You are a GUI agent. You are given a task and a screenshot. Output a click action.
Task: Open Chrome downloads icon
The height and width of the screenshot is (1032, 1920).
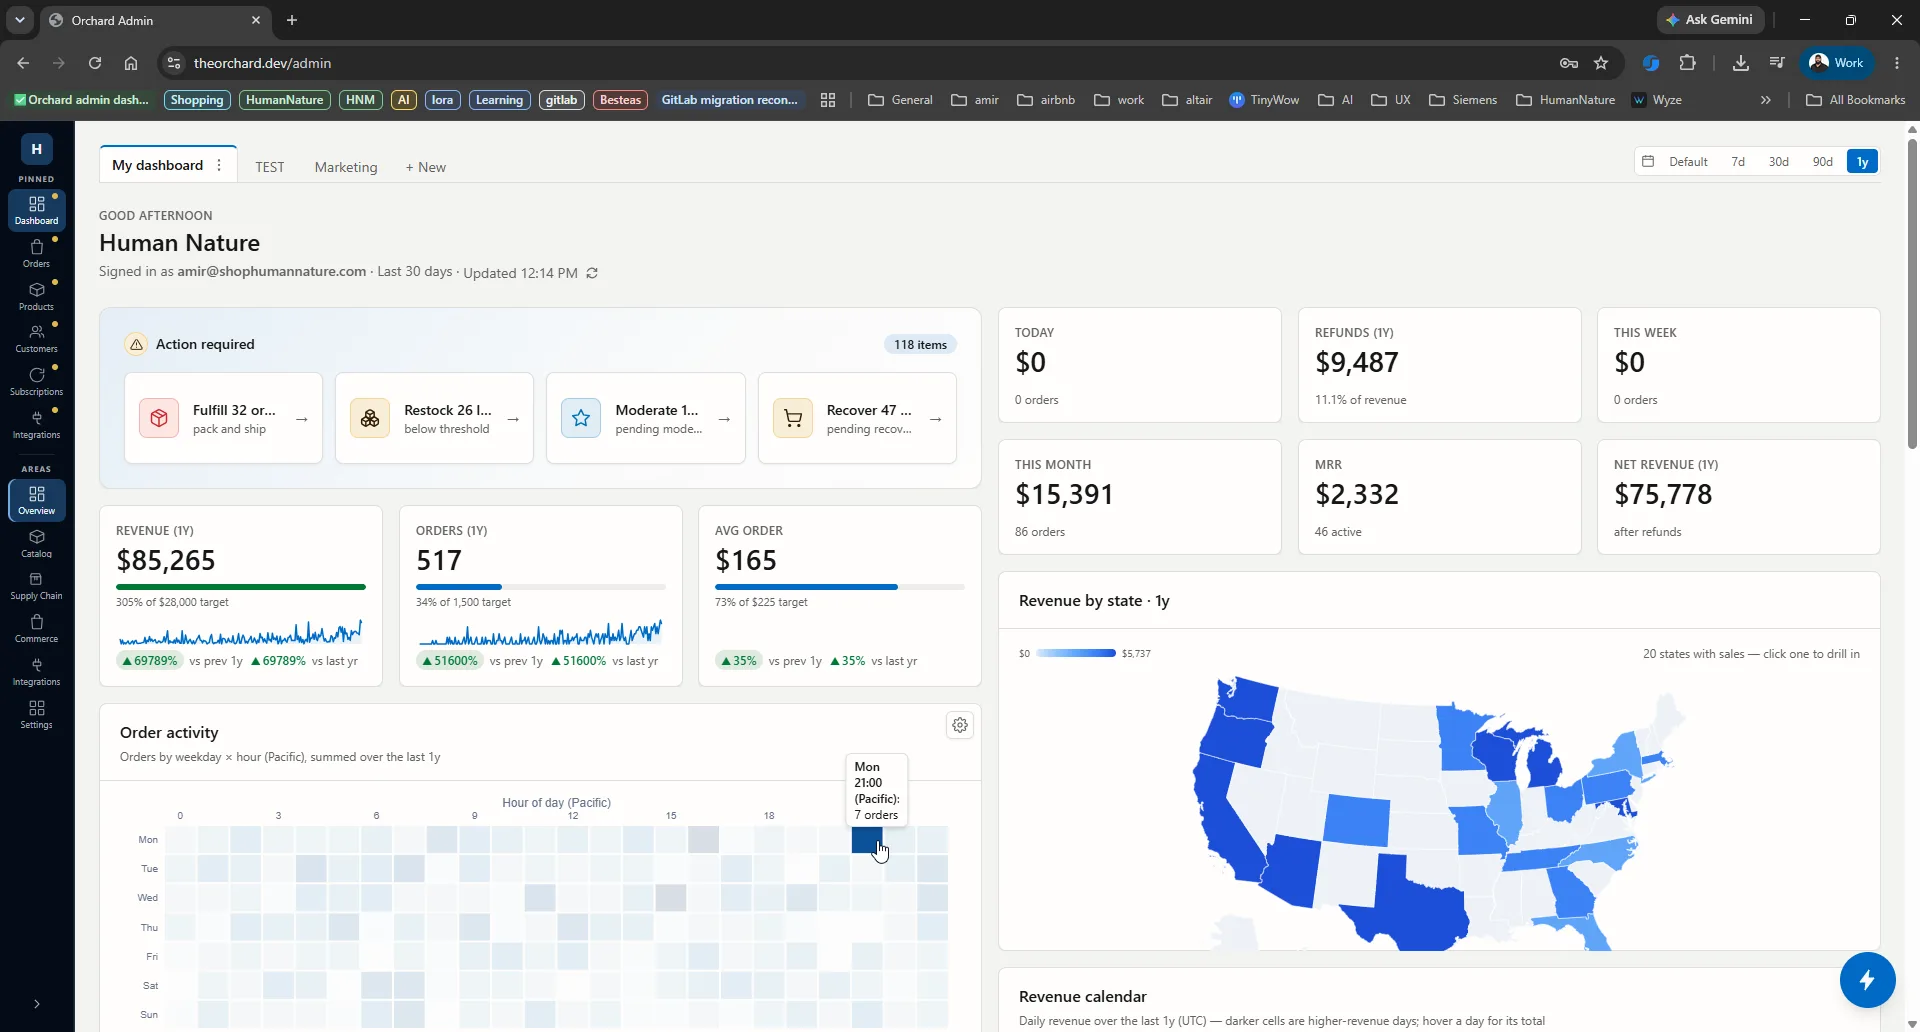click(1741, 63)
